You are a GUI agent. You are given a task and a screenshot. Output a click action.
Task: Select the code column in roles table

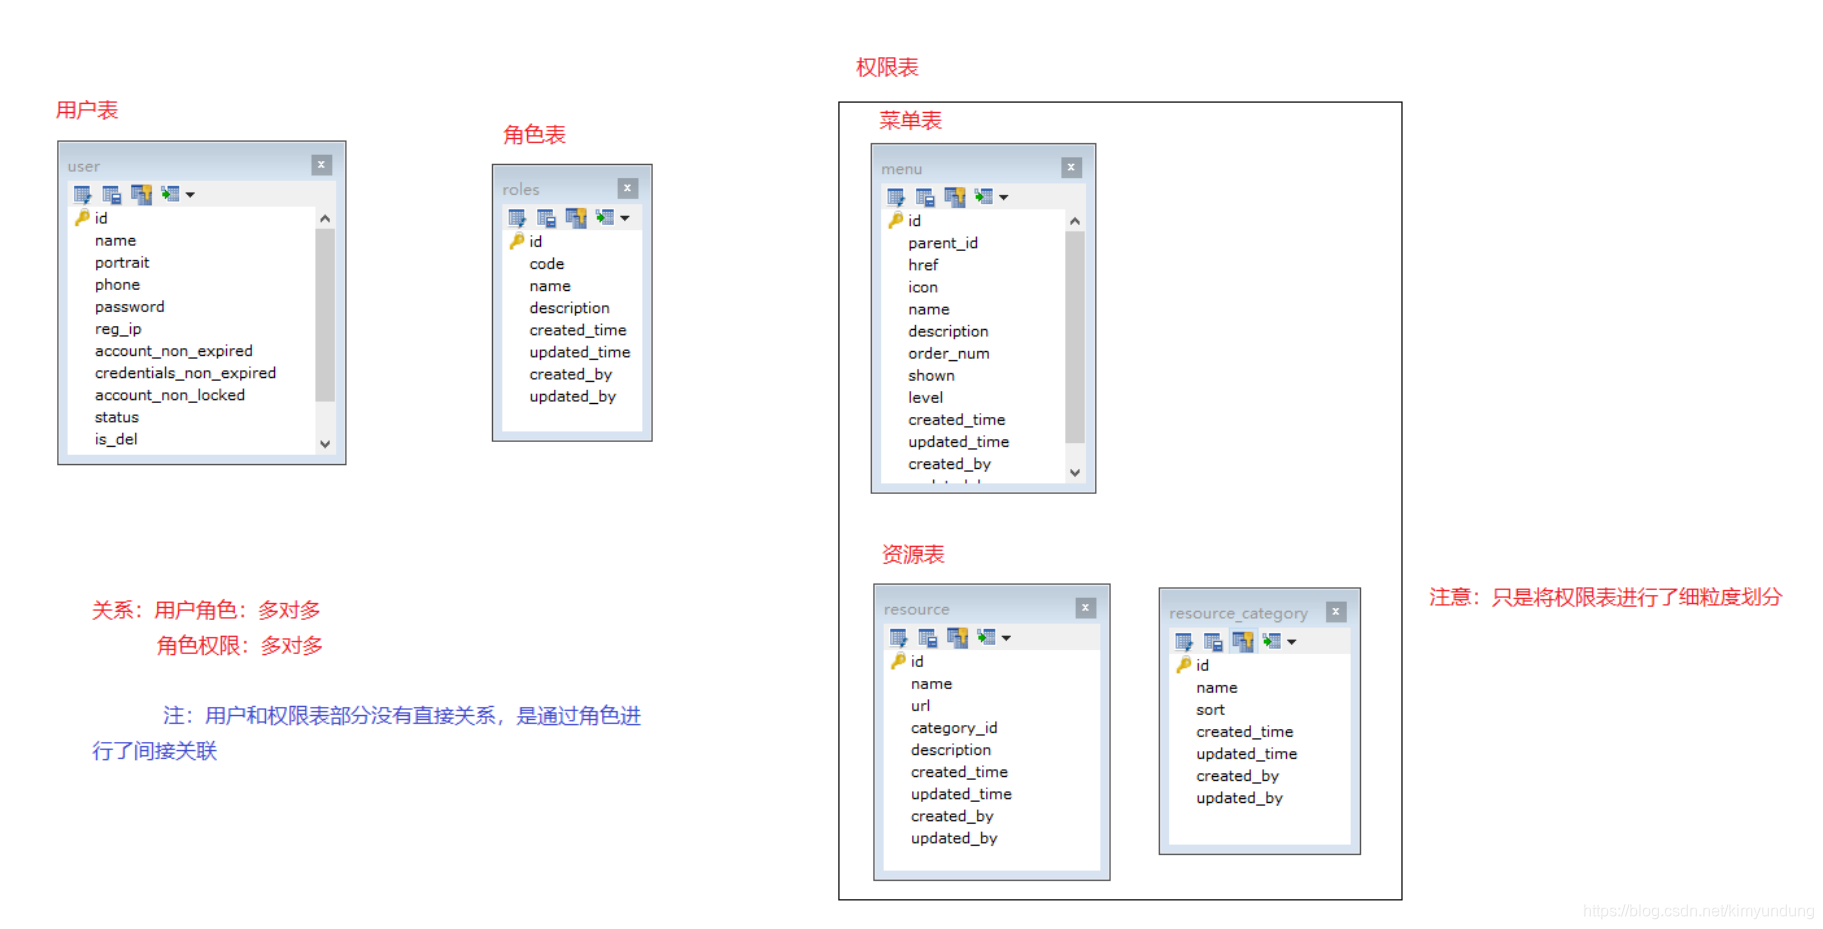[547, 264]
